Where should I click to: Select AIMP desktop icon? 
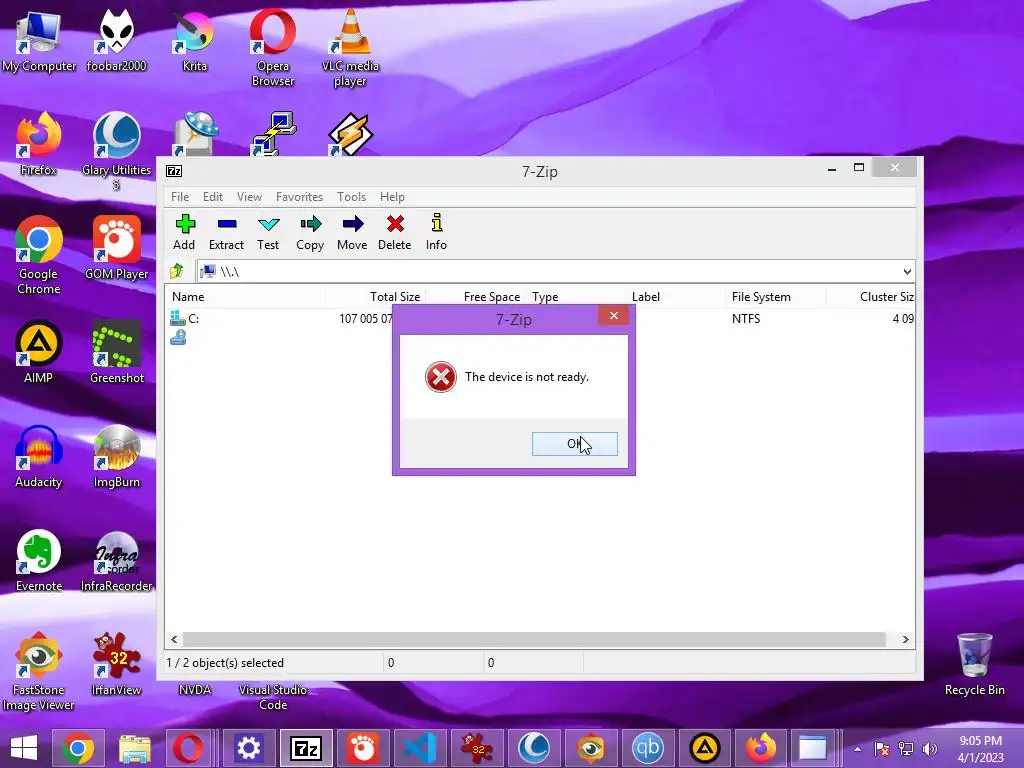click(39, 352)
